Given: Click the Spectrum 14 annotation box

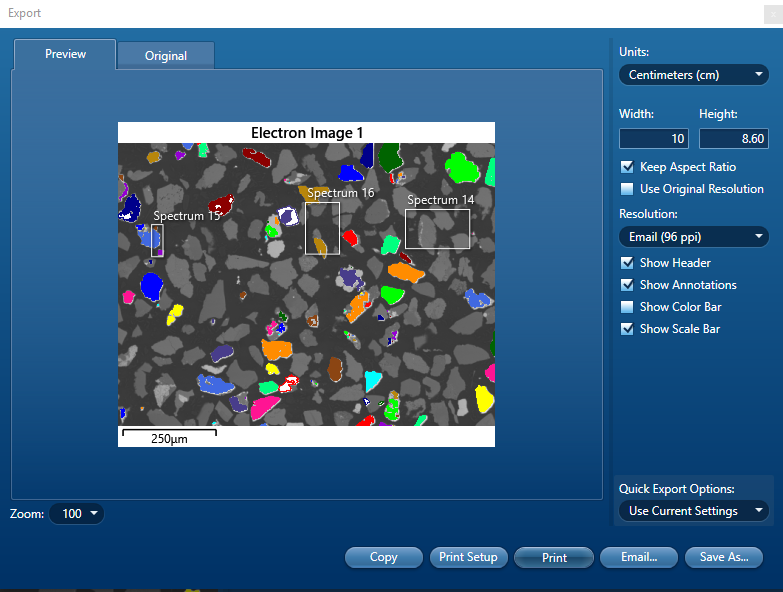Looking at the screenshot, I should (x=437, y=228).
